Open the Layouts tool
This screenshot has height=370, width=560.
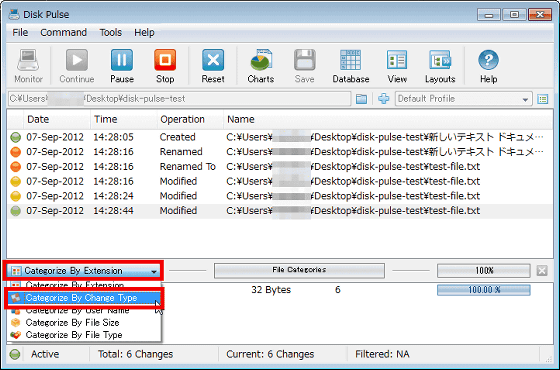(440, 66)
